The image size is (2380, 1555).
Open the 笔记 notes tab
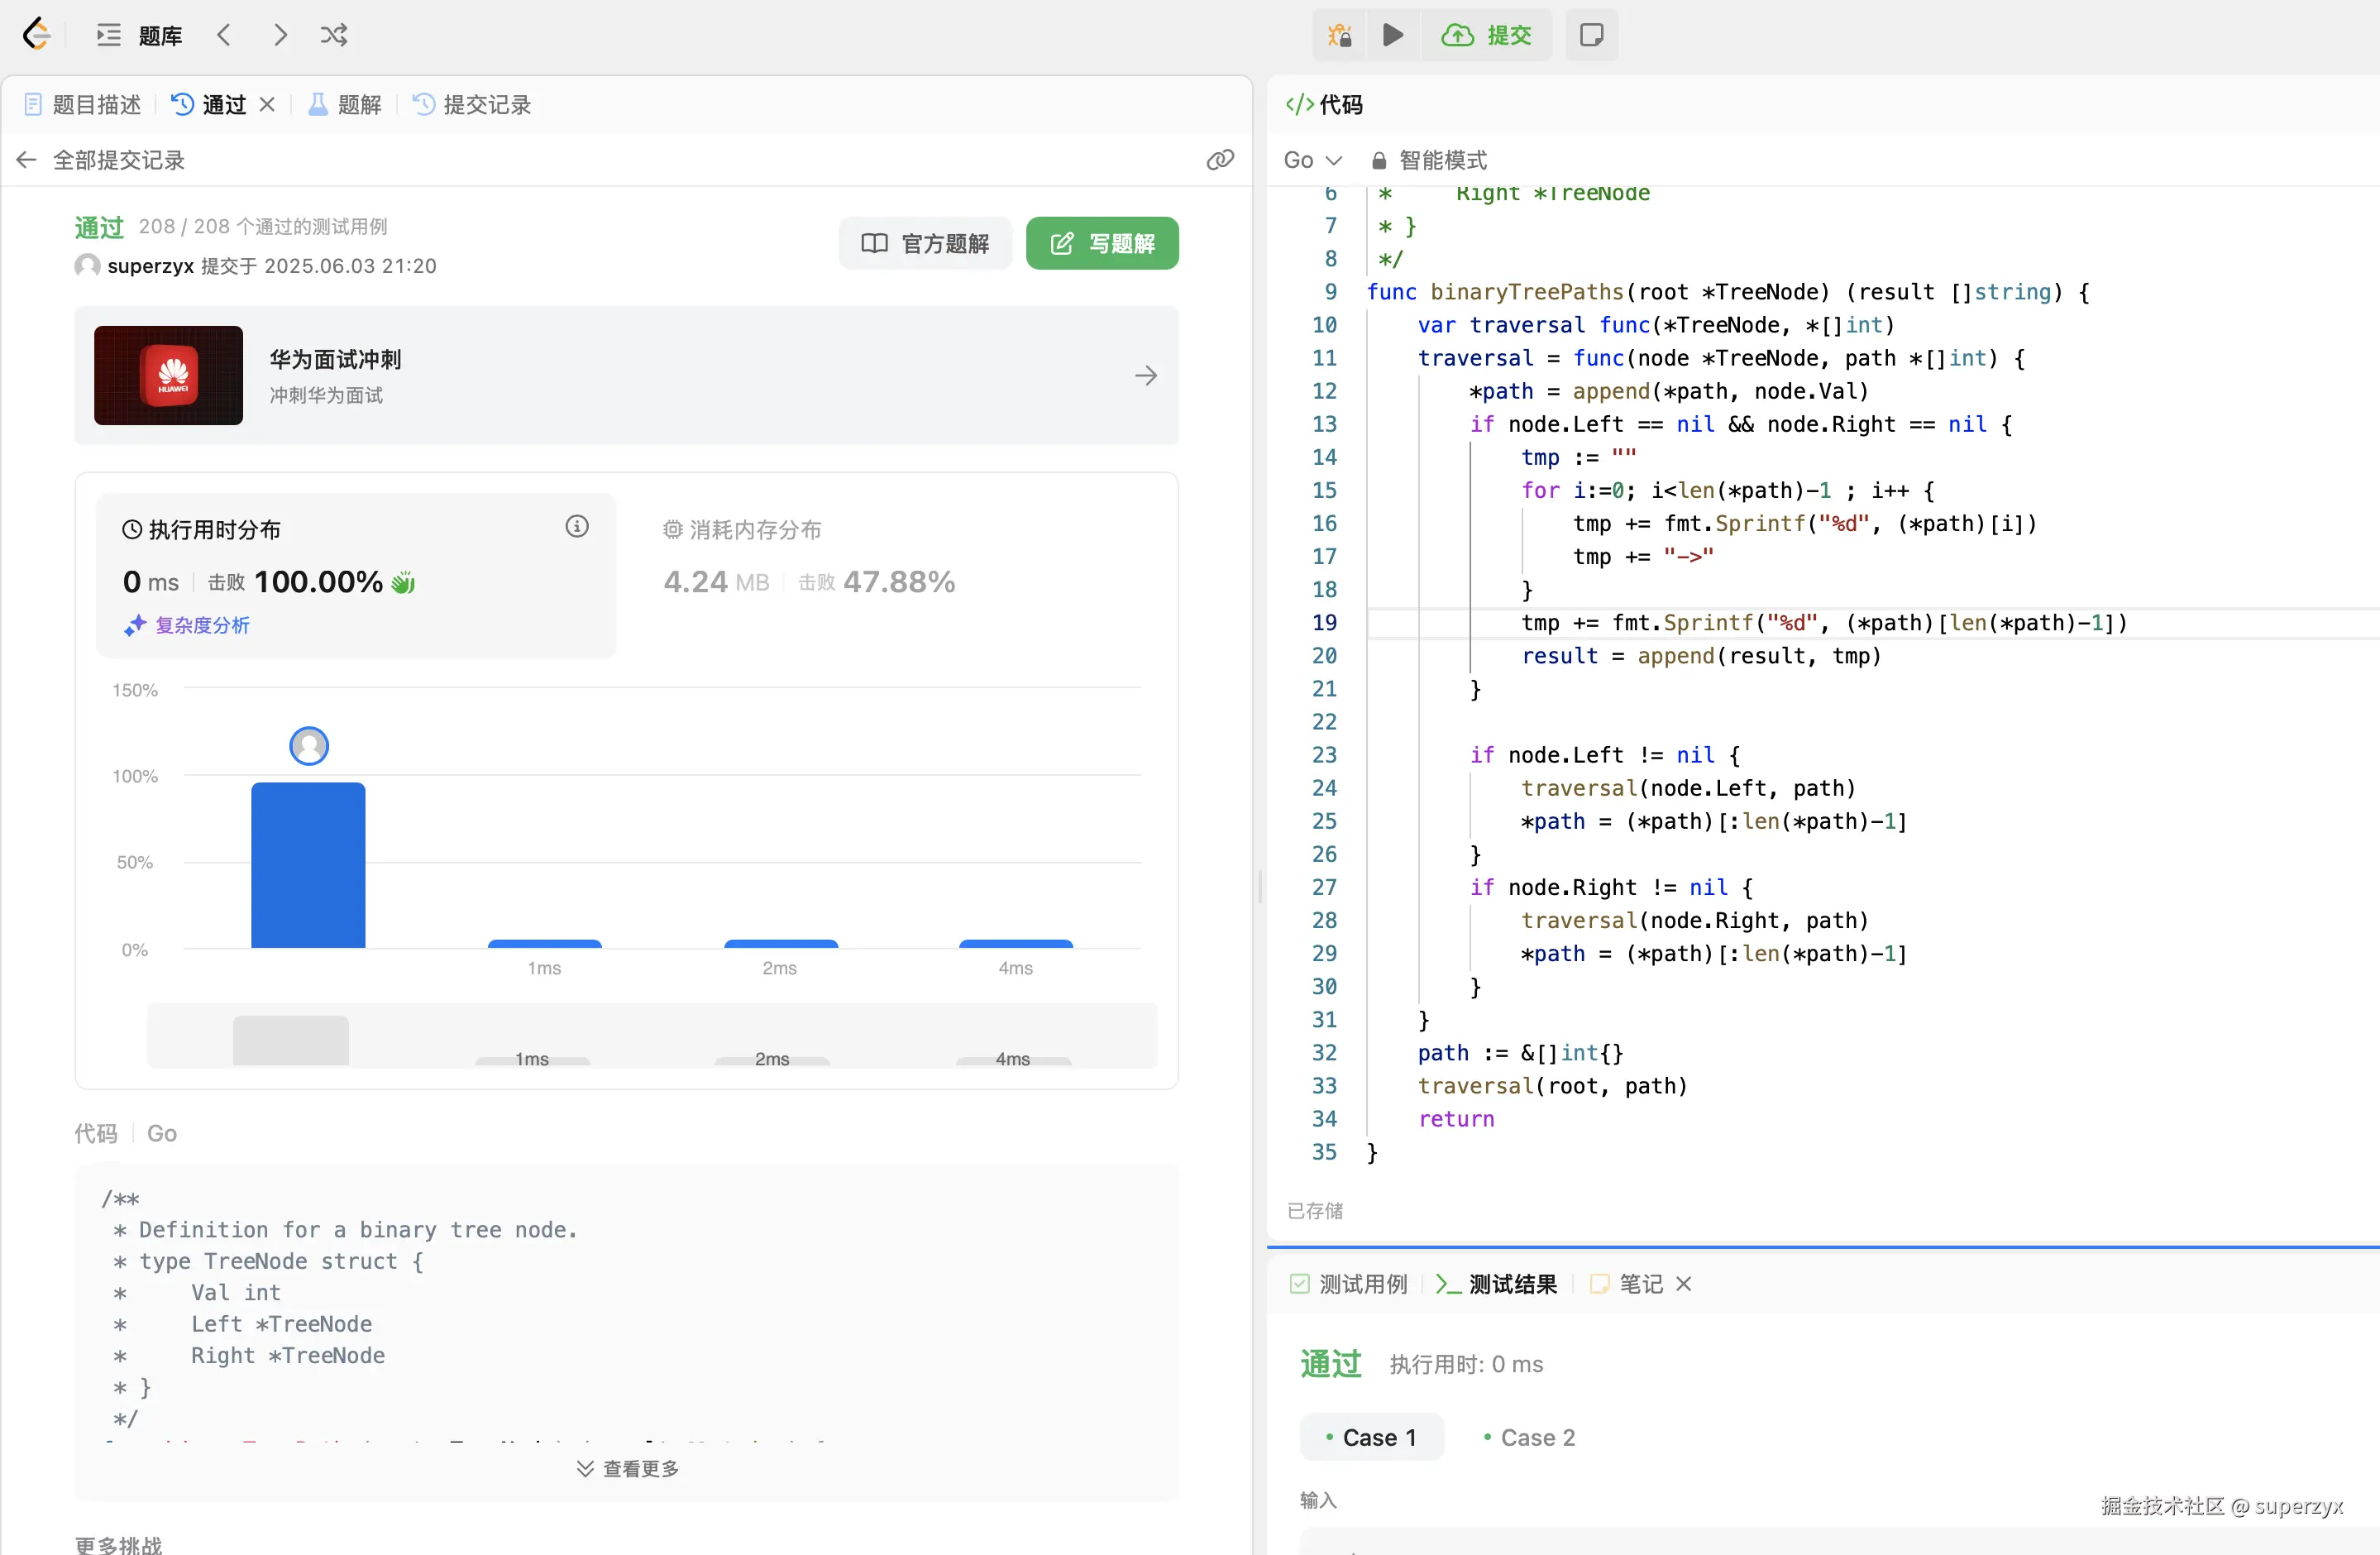pos(1626,1284)
